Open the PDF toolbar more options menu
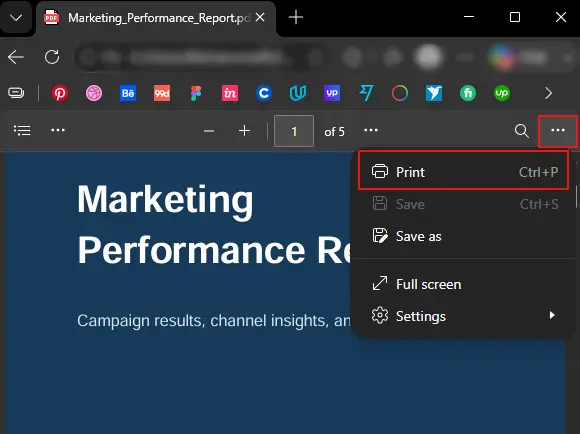The width and height of the screenshot is (580, 434). click(558, 130)
